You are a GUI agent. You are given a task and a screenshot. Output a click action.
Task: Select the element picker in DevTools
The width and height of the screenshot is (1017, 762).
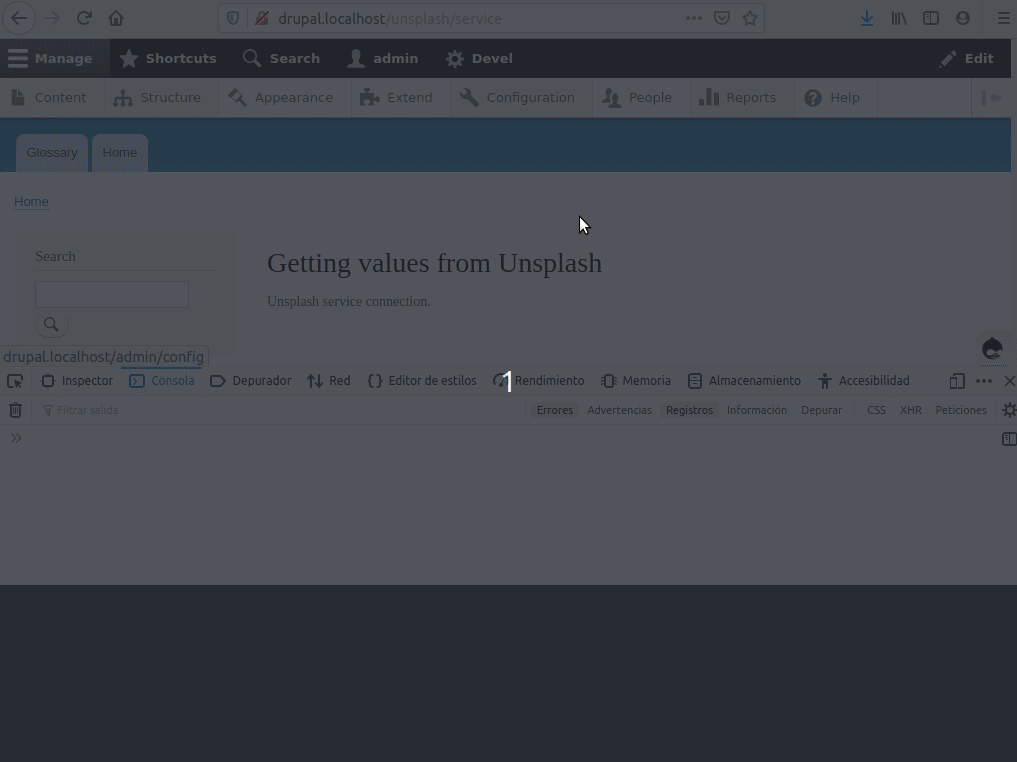(14, 380)
